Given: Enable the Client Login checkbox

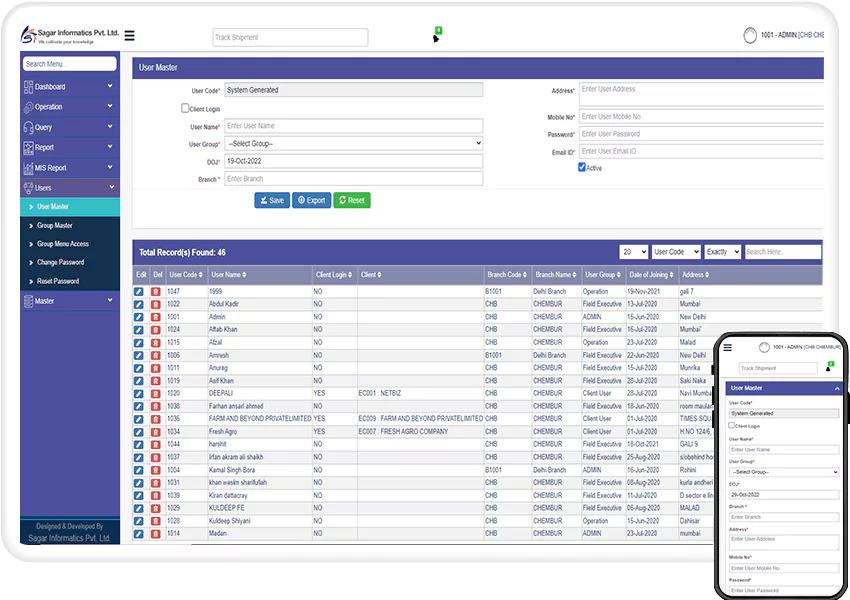Looking at the screenshot, I should click(x=185, y=108).
